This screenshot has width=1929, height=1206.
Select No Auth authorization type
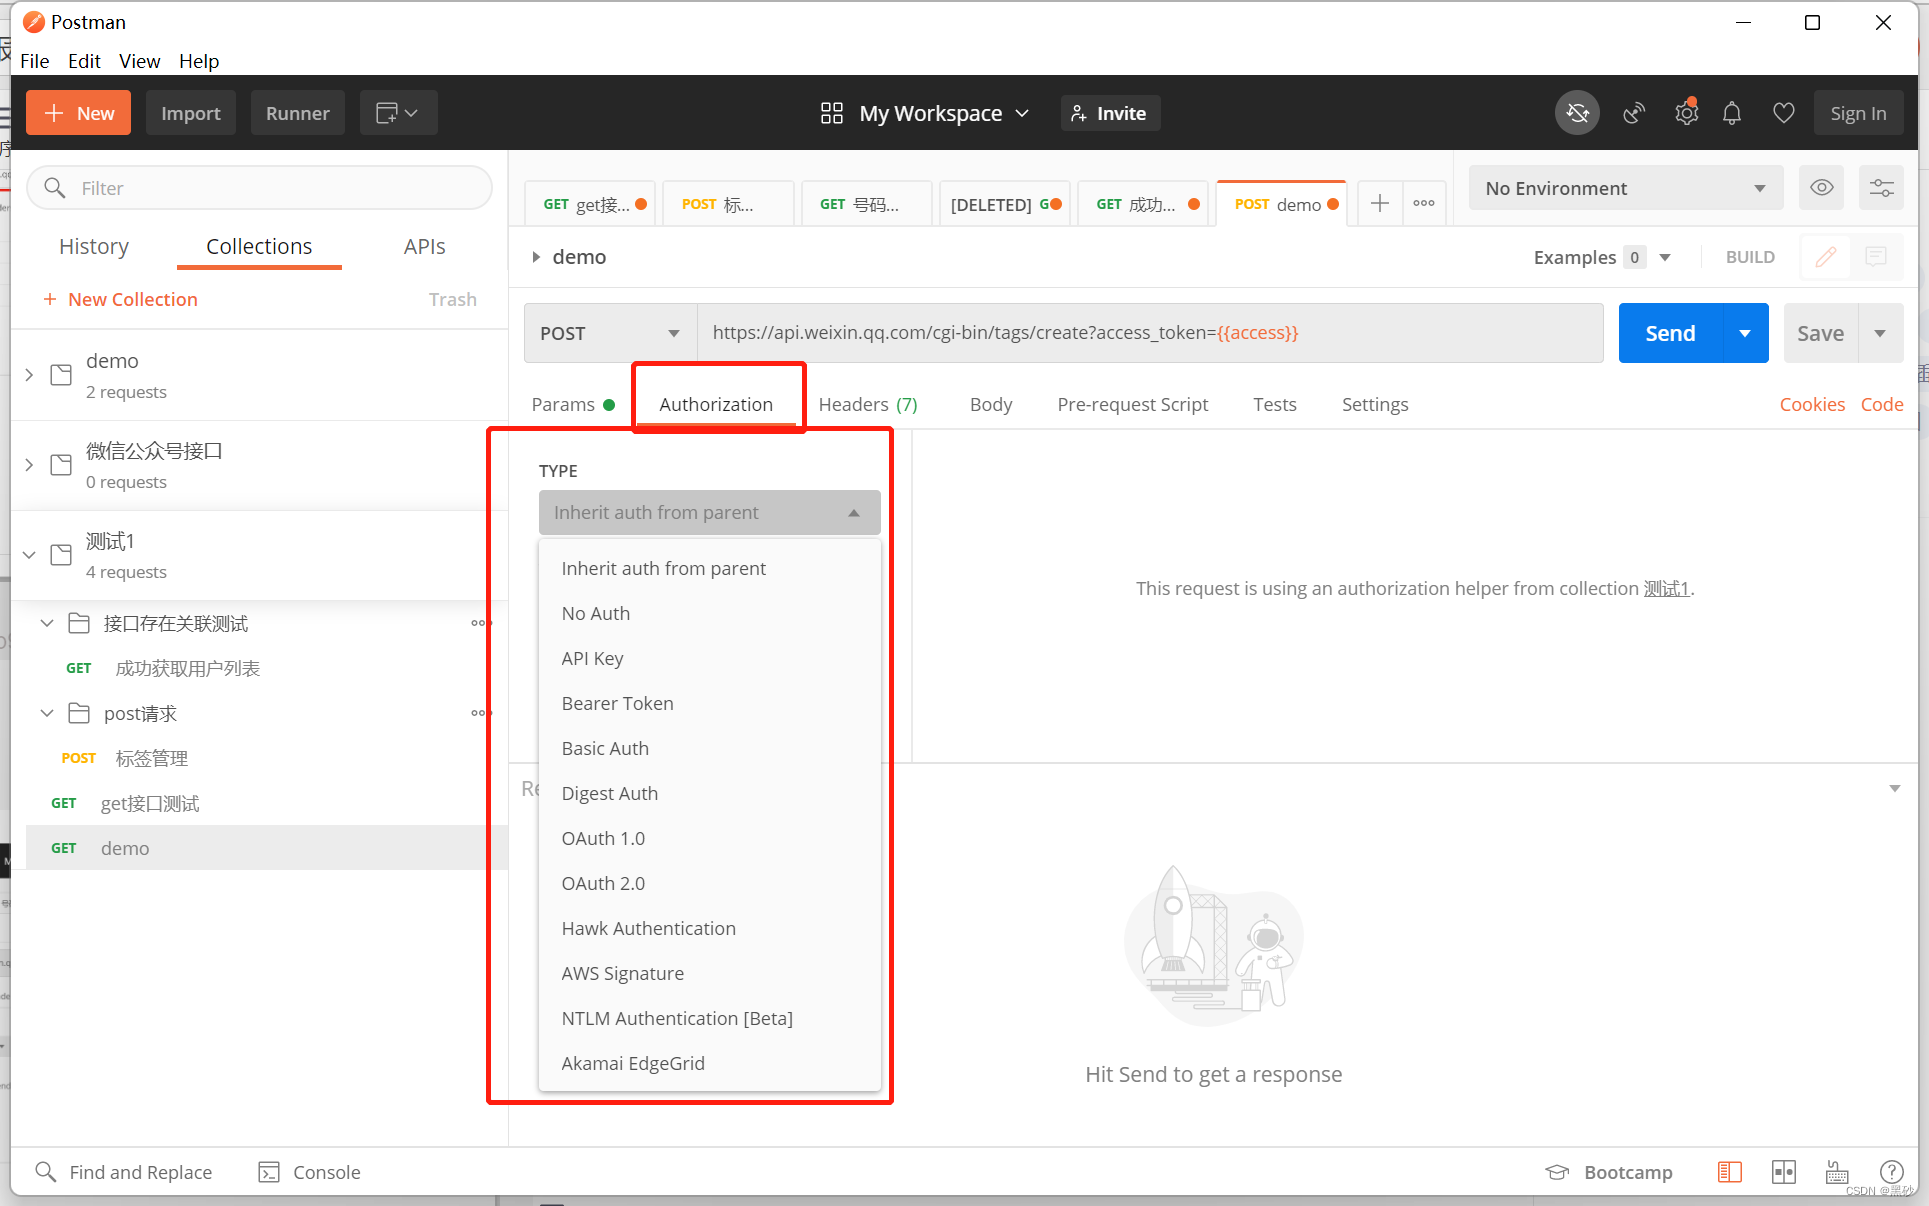tap(596, 611)
